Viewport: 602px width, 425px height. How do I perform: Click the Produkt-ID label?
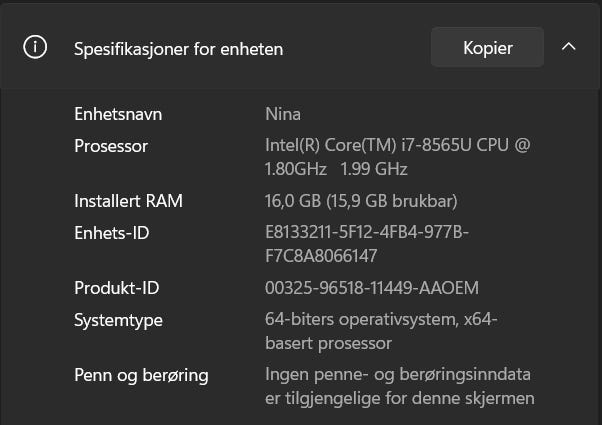(x=117, y=288)
